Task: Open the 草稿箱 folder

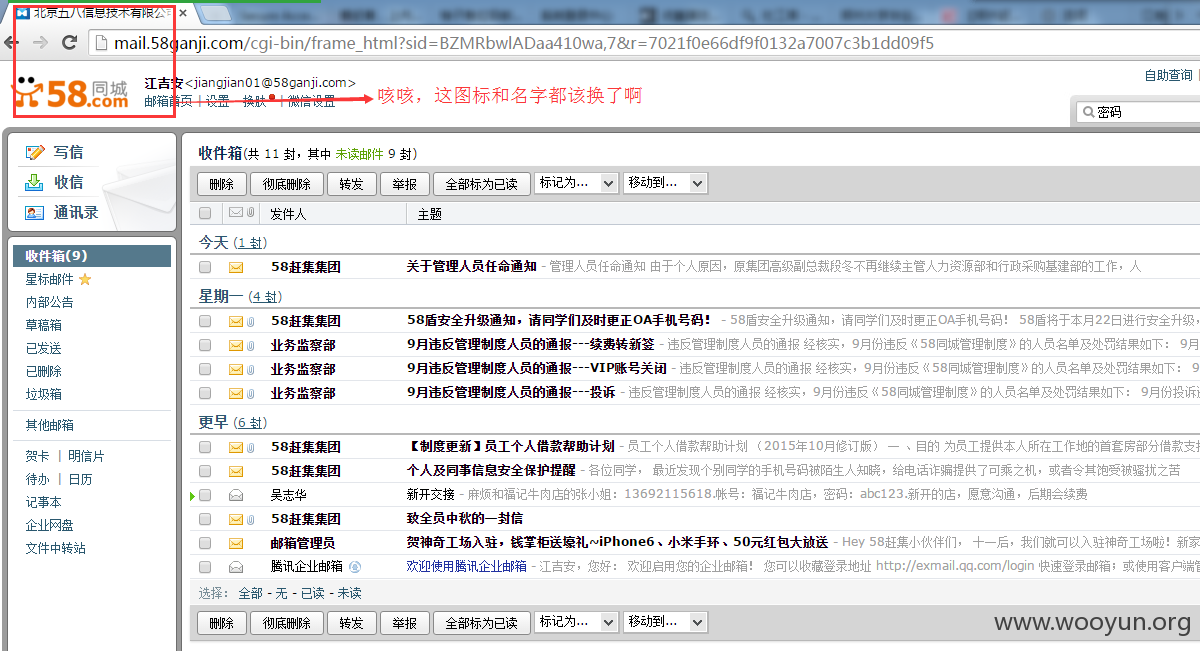Action: pyautogui.click(x=43, y=325)
